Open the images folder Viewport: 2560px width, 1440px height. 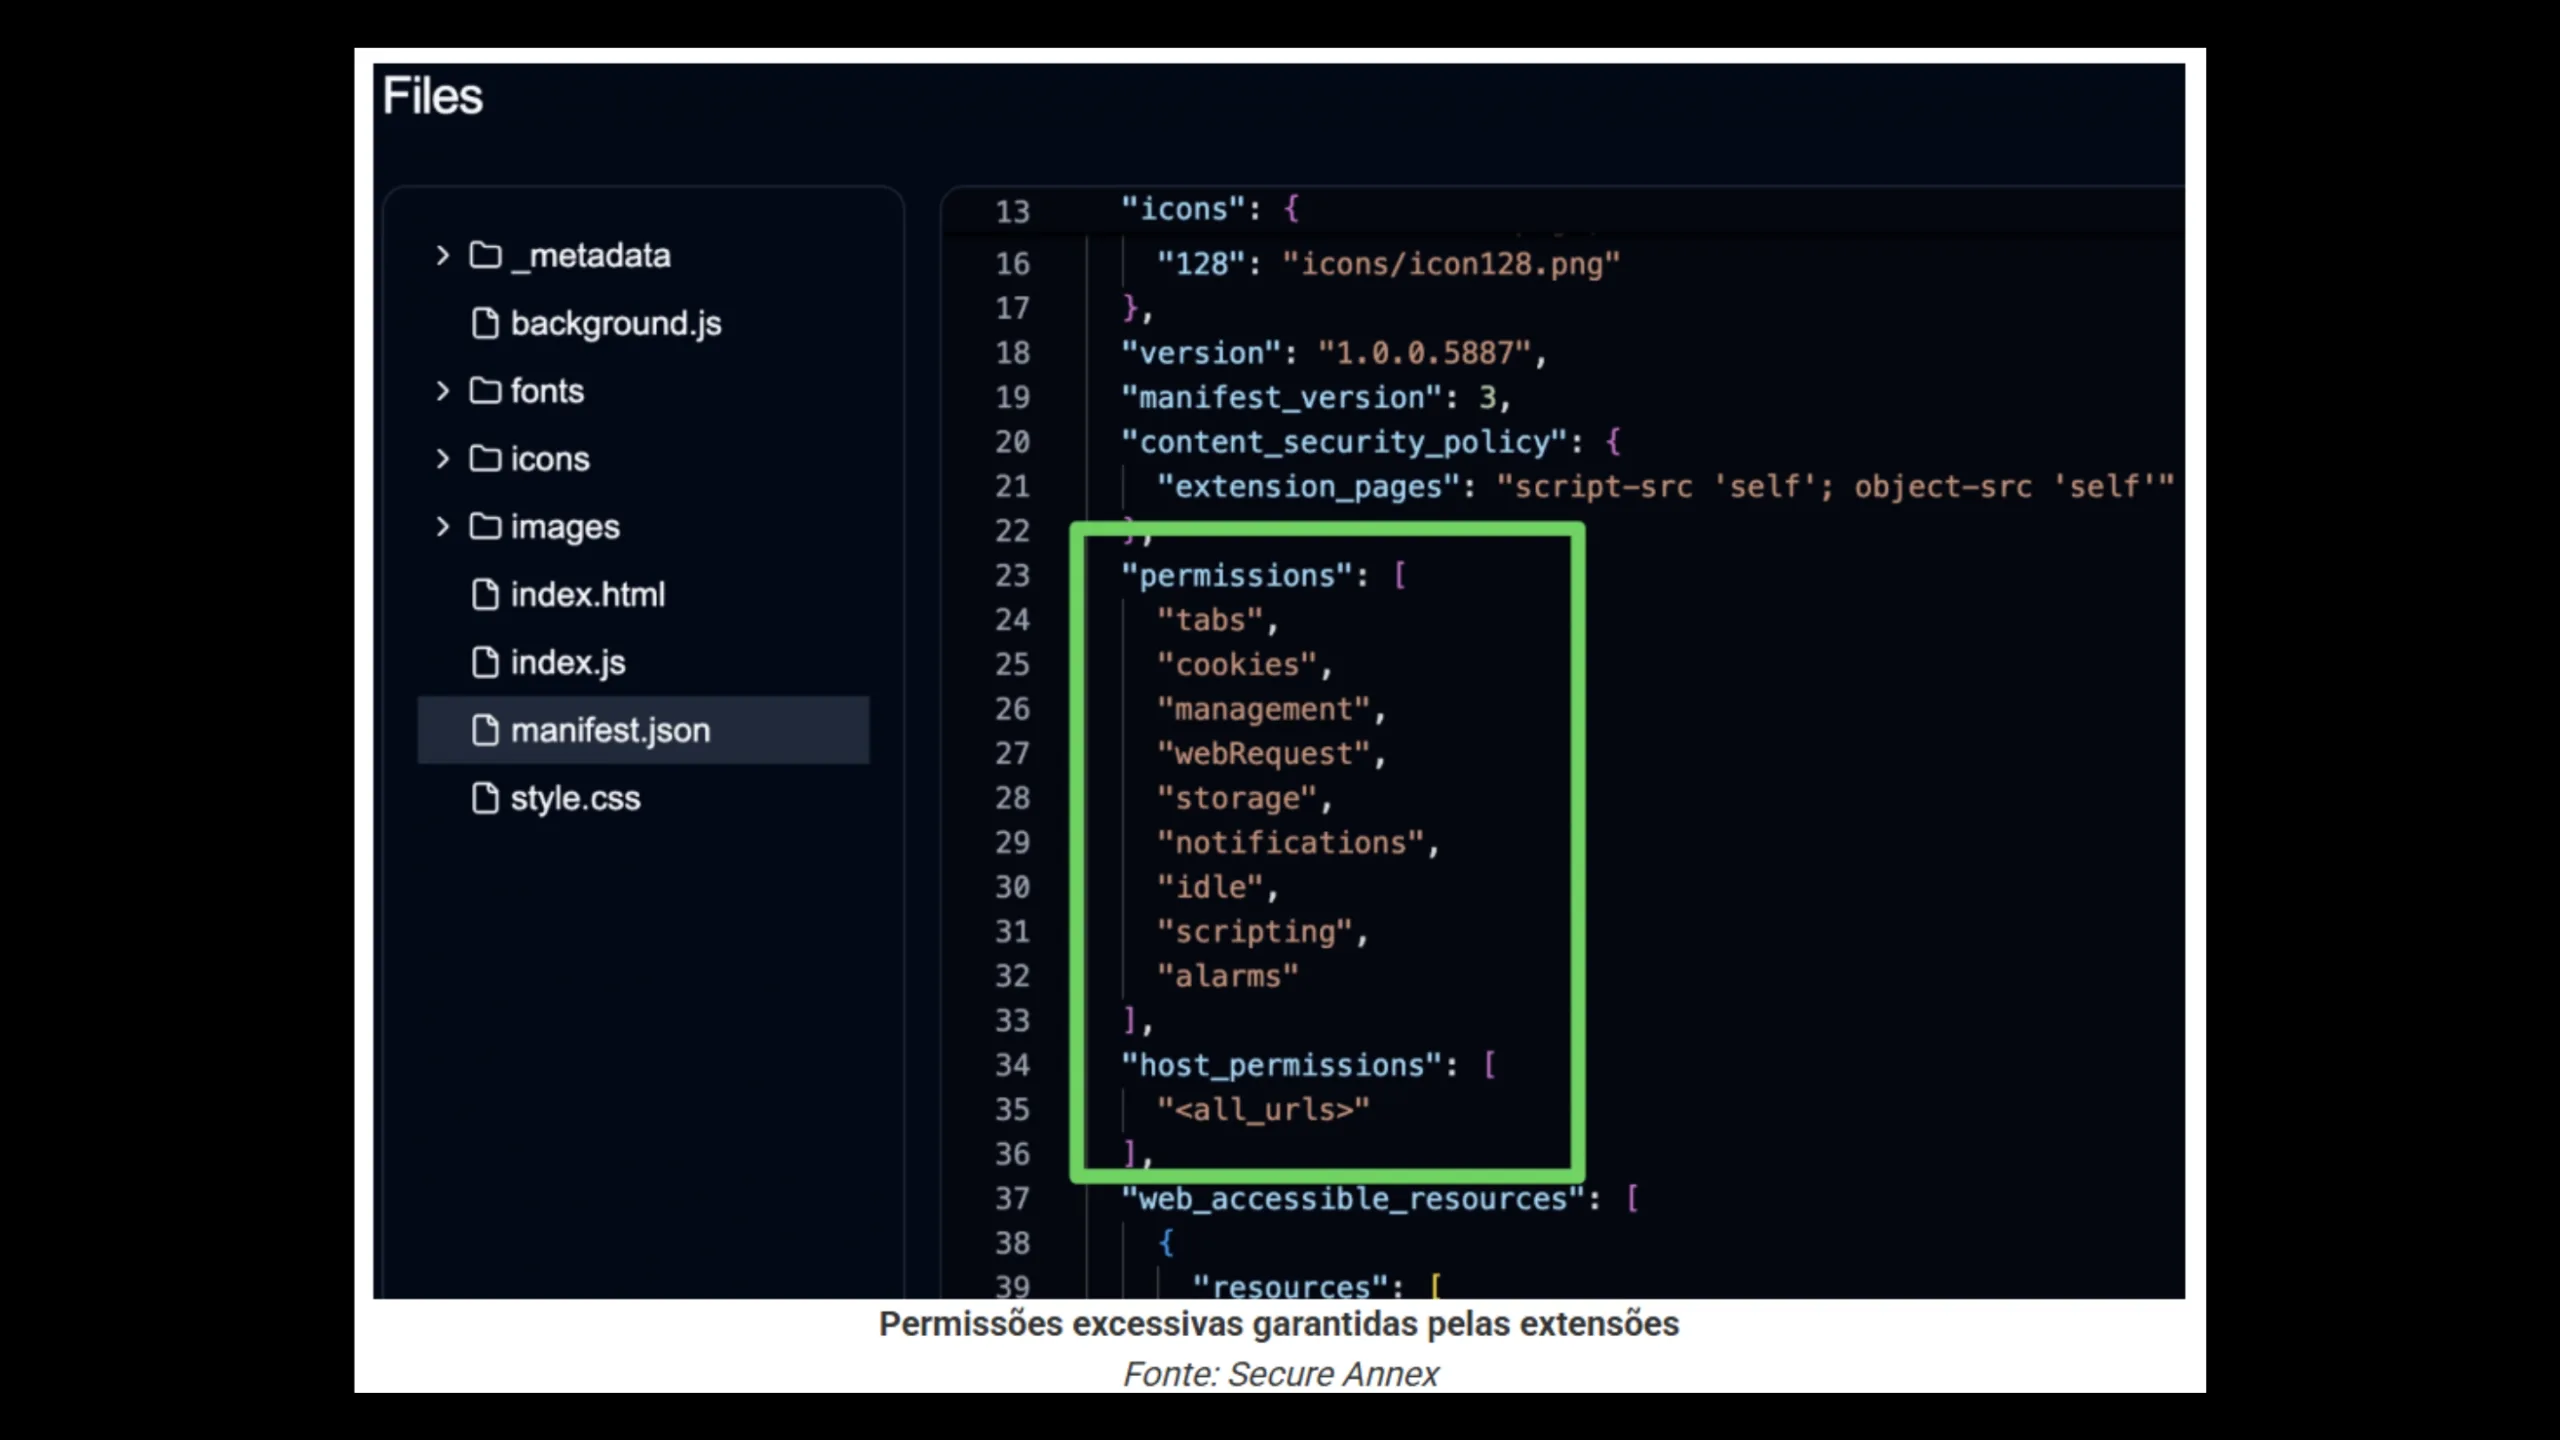[565, 527]
